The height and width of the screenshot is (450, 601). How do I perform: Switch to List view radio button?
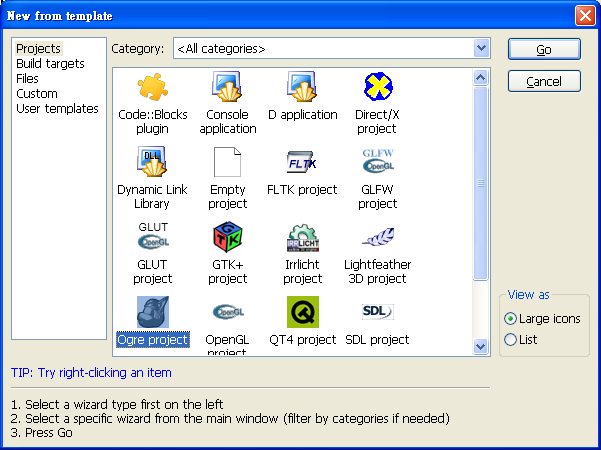[x=510, y=340]
